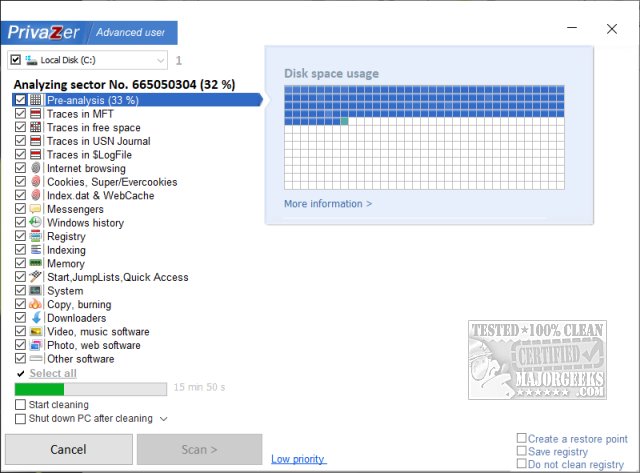Screen dimensions: 640x473
Task: Open the More information > link
Action: click(328, 204)
